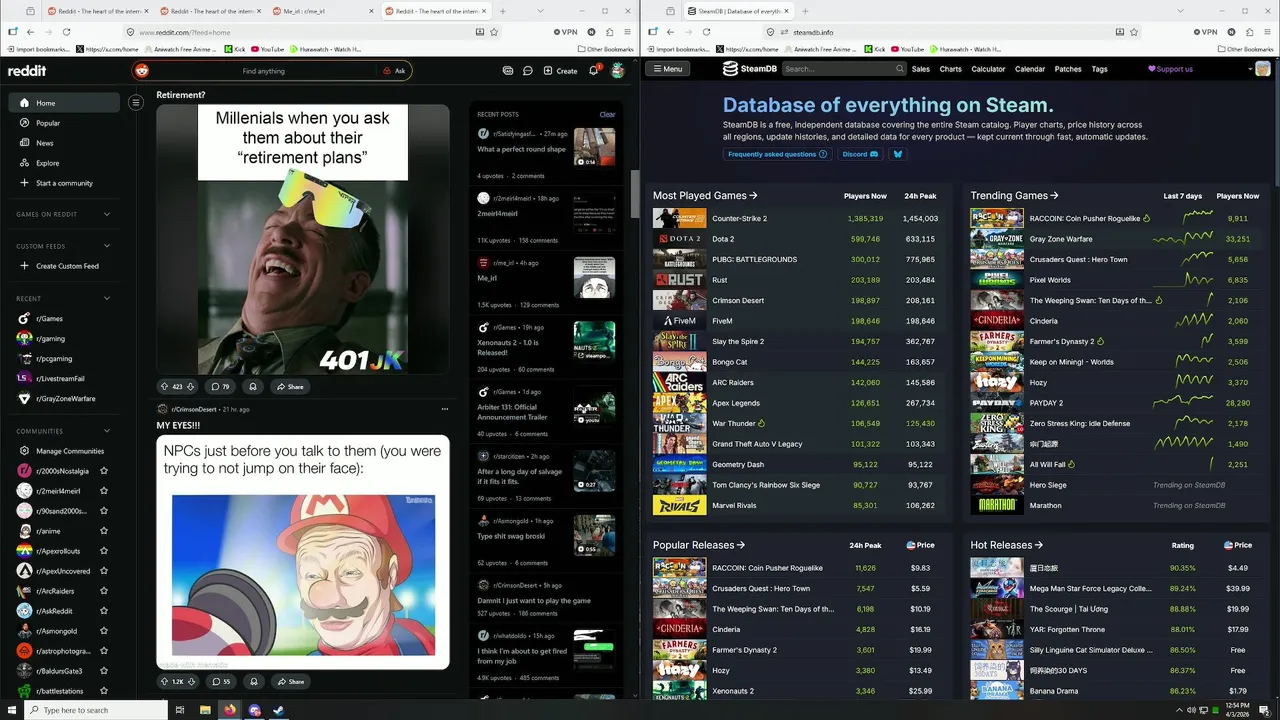
Task: Open SteamDB Sales page
Action: coord(920,69)
